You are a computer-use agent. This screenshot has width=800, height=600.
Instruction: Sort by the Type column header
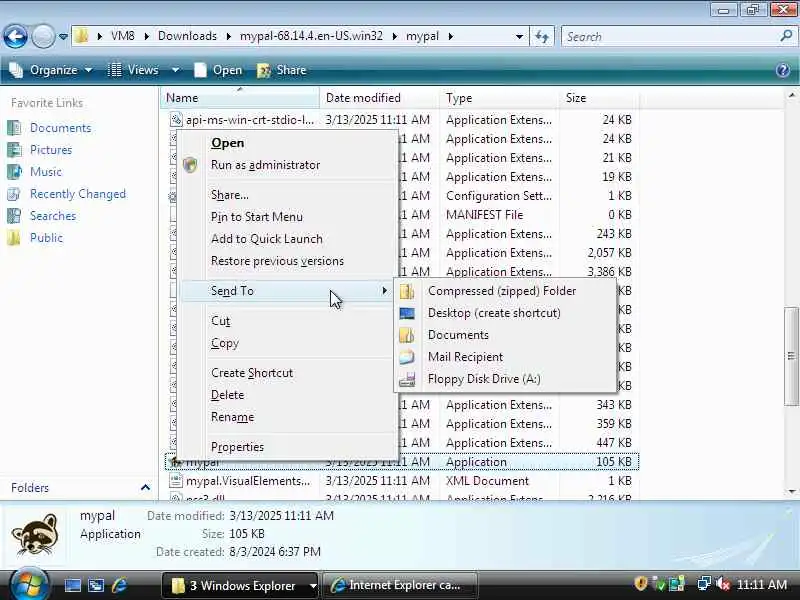500,97
